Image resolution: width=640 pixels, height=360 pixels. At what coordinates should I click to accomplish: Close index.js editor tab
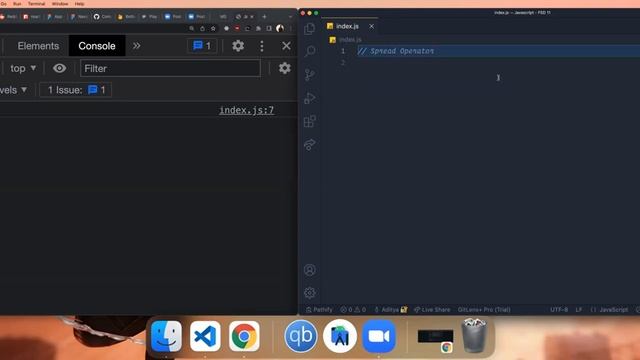coord(371,26)
